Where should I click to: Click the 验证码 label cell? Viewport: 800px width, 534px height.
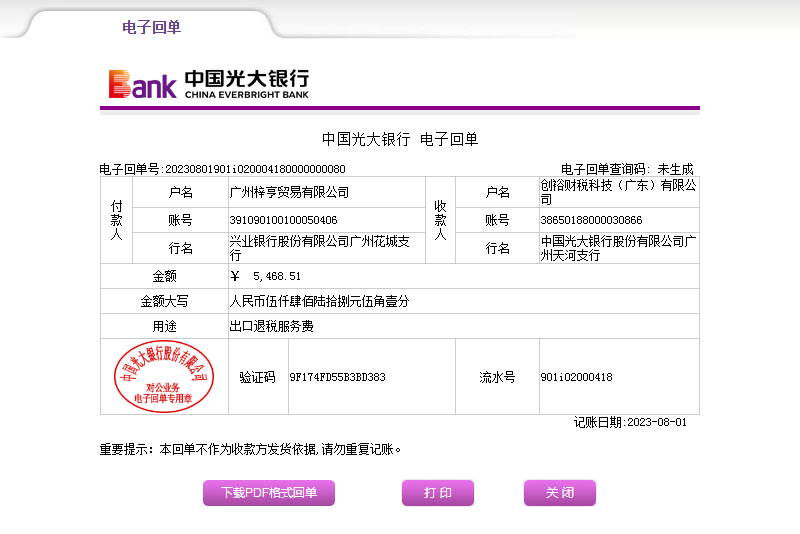tap(258, 377)
